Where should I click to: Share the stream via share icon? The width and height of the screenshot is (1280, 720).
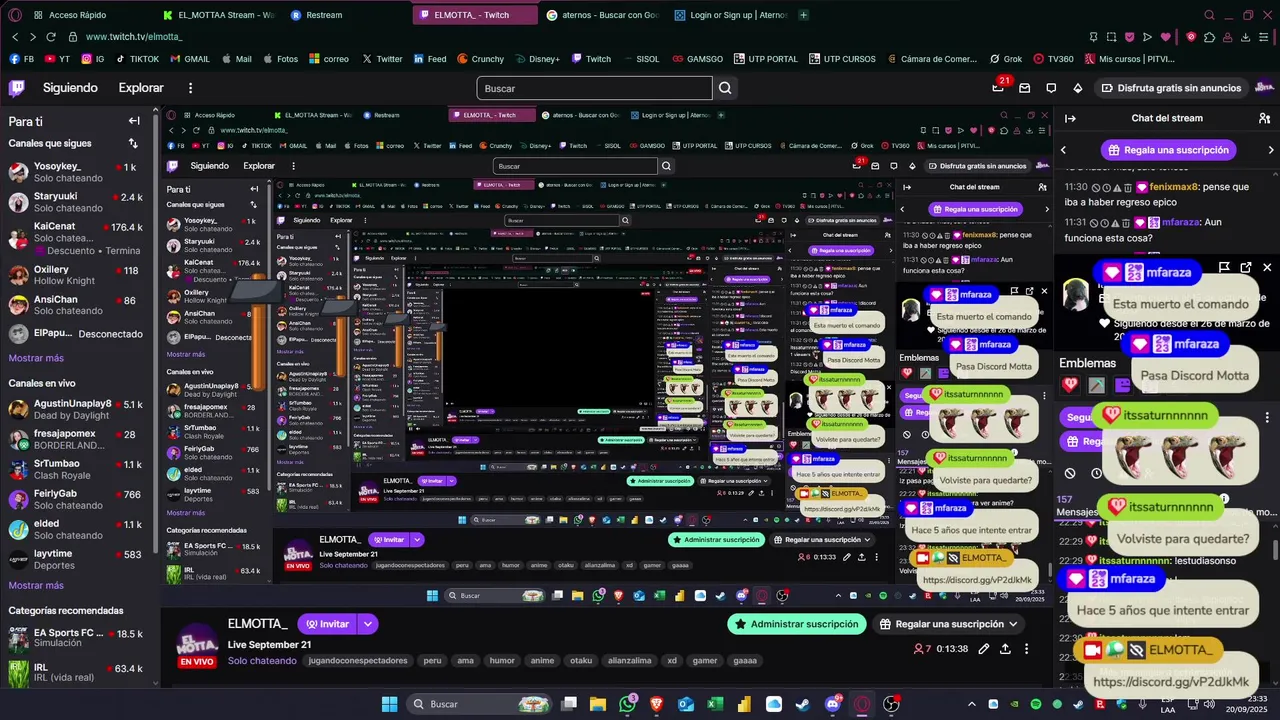click(x=1005, y=649)
